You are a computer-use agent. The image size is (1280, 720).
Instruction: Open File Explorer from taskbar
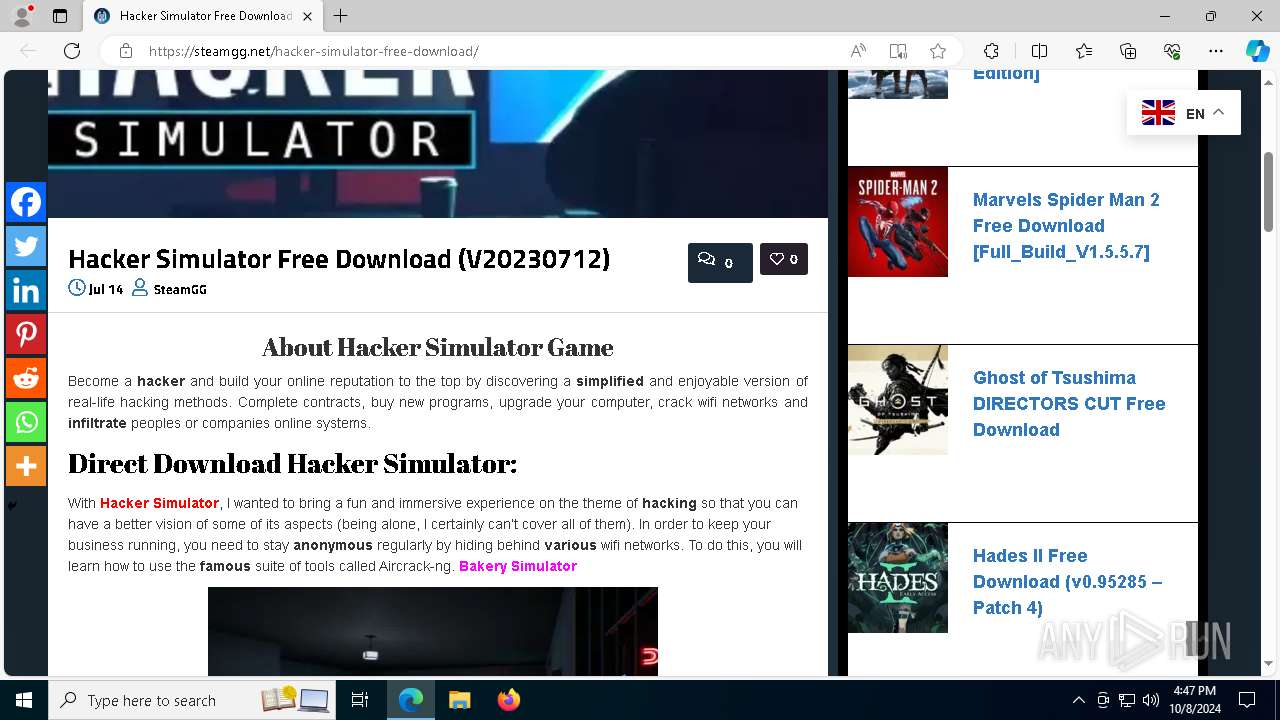pos(459,700)
